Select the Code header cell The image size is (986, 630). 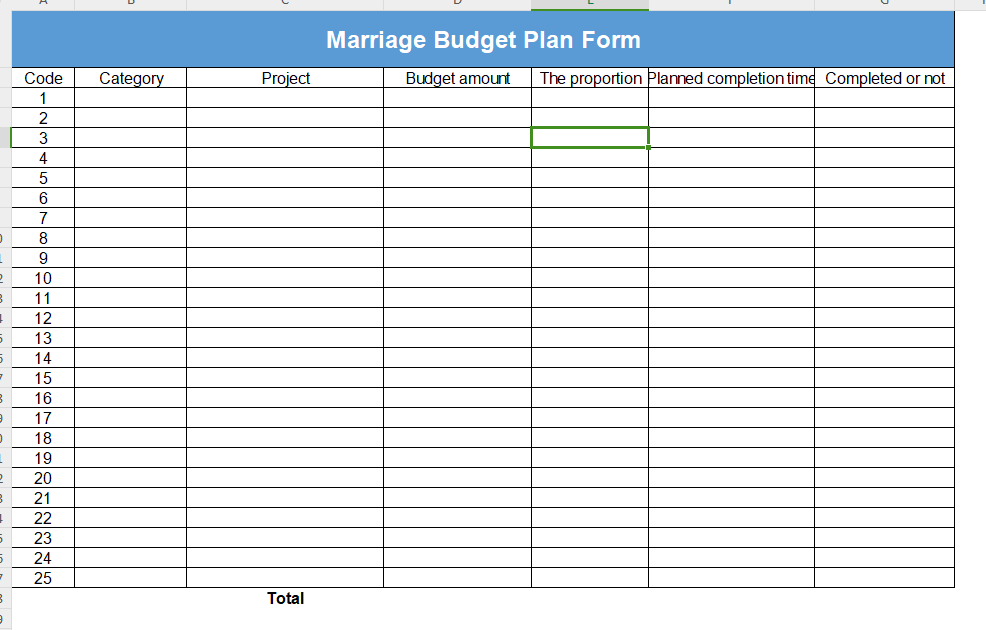(43, 78)
